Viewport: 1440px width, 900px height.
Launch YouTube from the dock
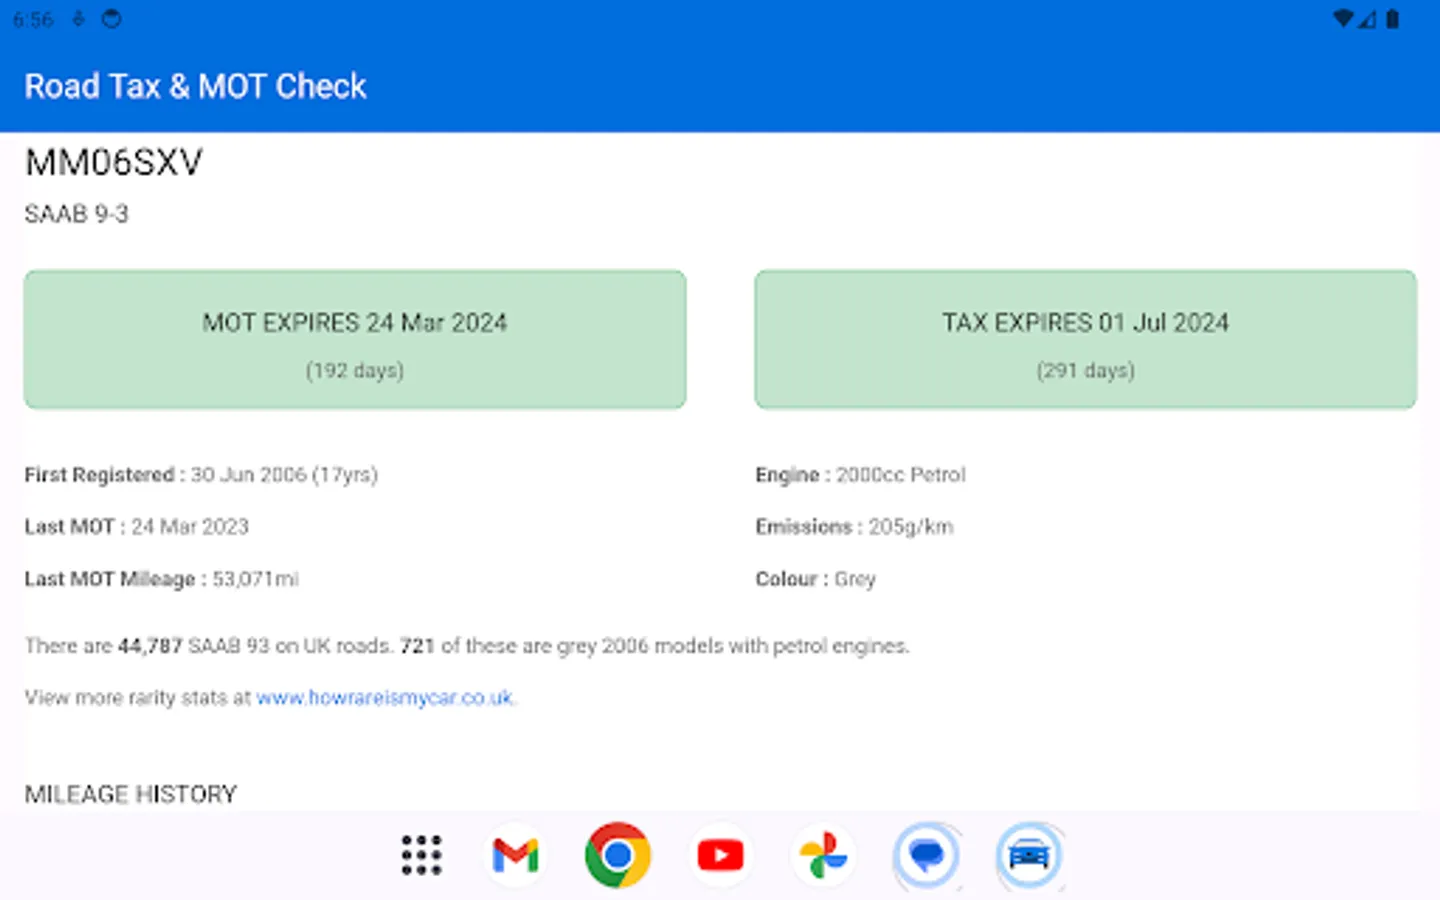[721, 855]
